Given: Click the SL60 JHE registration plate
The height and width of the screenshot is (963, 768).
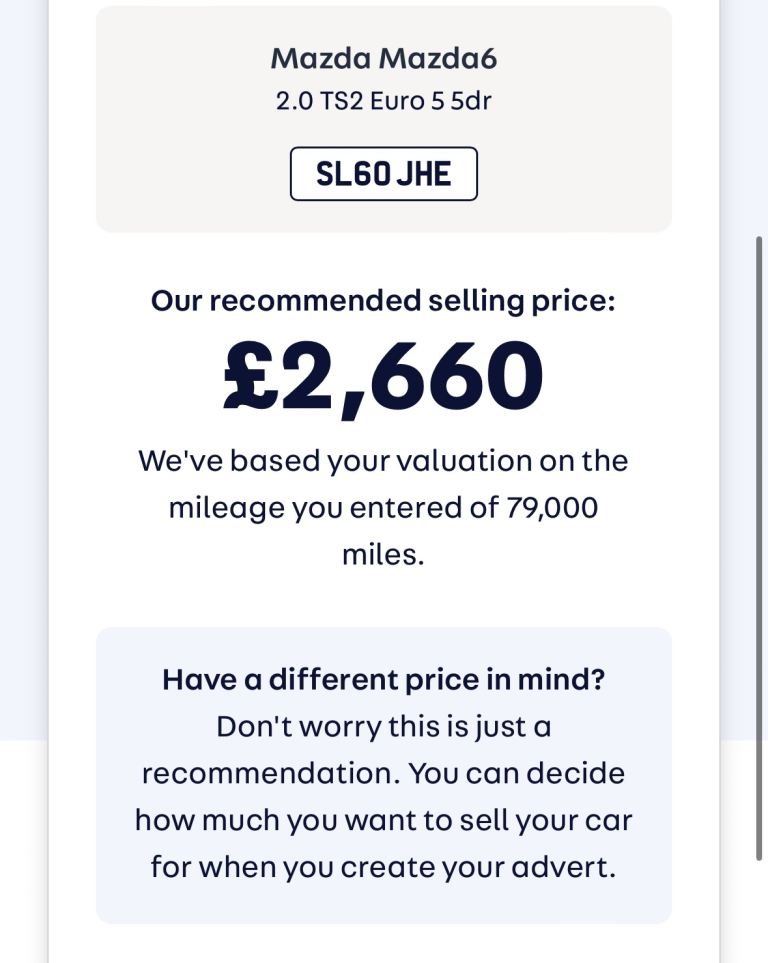Looking at the screenshot, I should (383, 174).
